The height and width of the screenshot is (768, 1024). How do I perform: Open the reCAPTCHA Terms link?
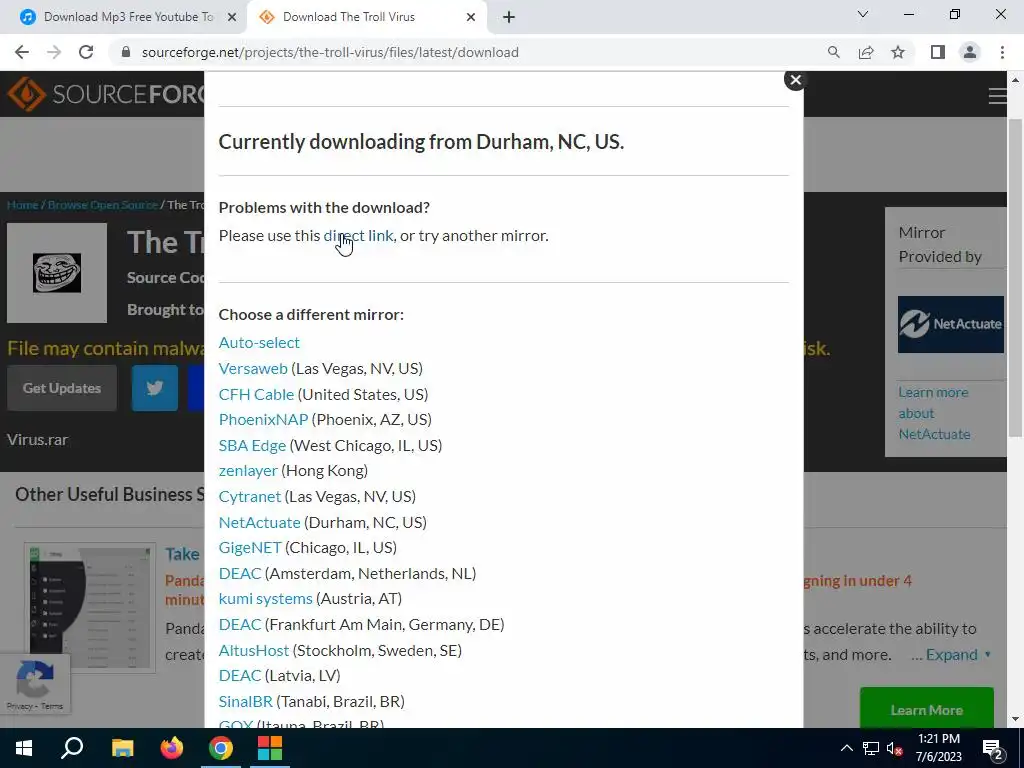click(52, 706)
